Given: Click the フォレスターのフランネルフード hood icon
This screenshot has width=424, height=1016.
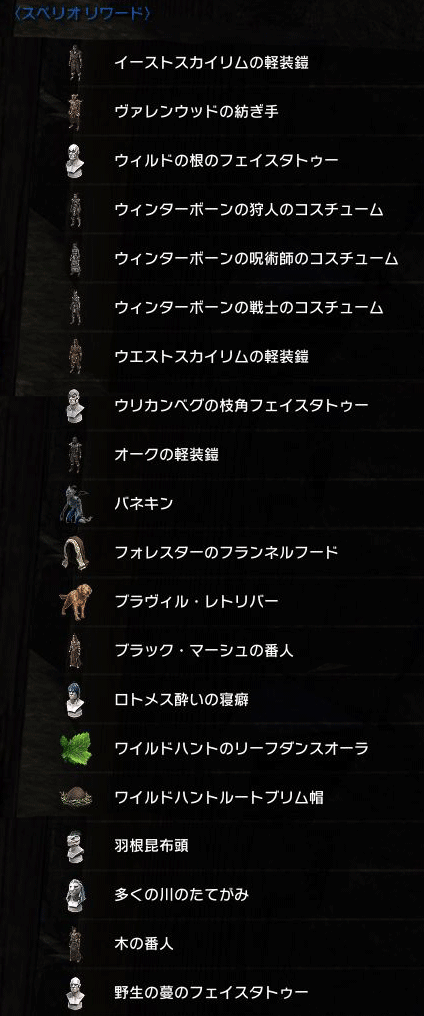Looking at the screenshot, I should pyautogui.click(x=76, y=553).
